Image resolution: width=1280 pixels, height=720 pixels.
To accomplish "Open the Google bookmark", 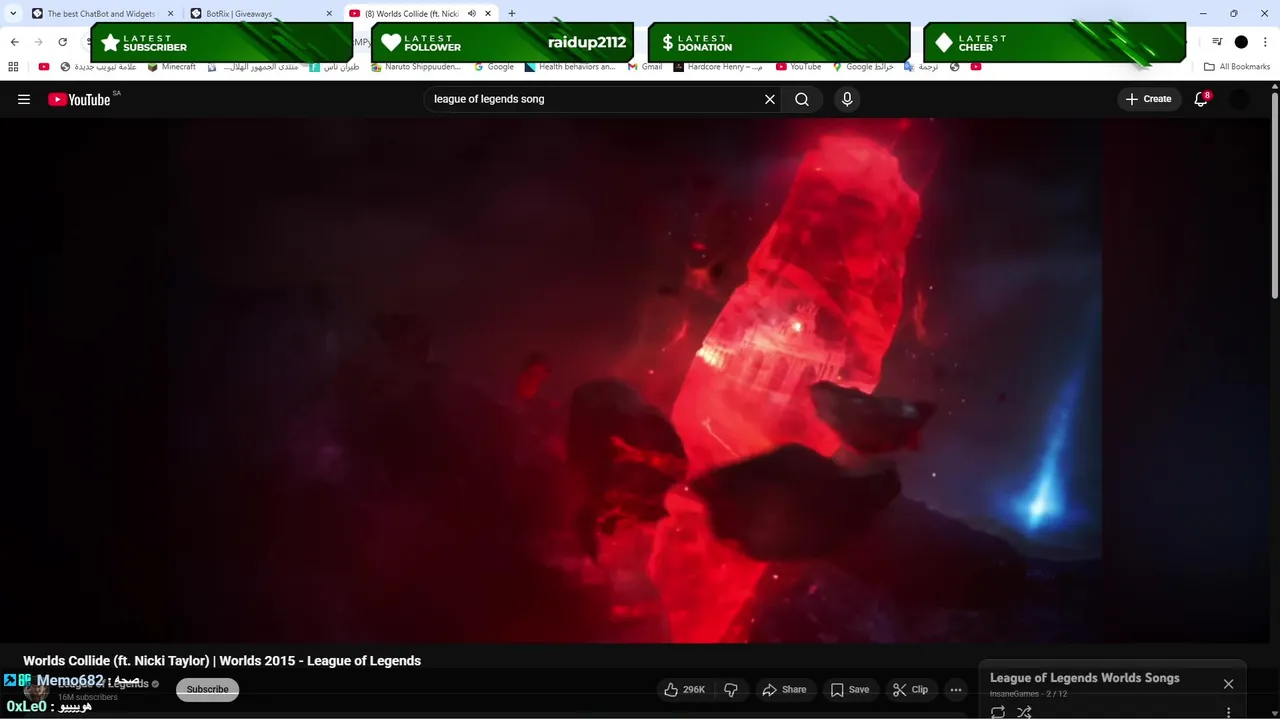I will click(x=494, y=67).
